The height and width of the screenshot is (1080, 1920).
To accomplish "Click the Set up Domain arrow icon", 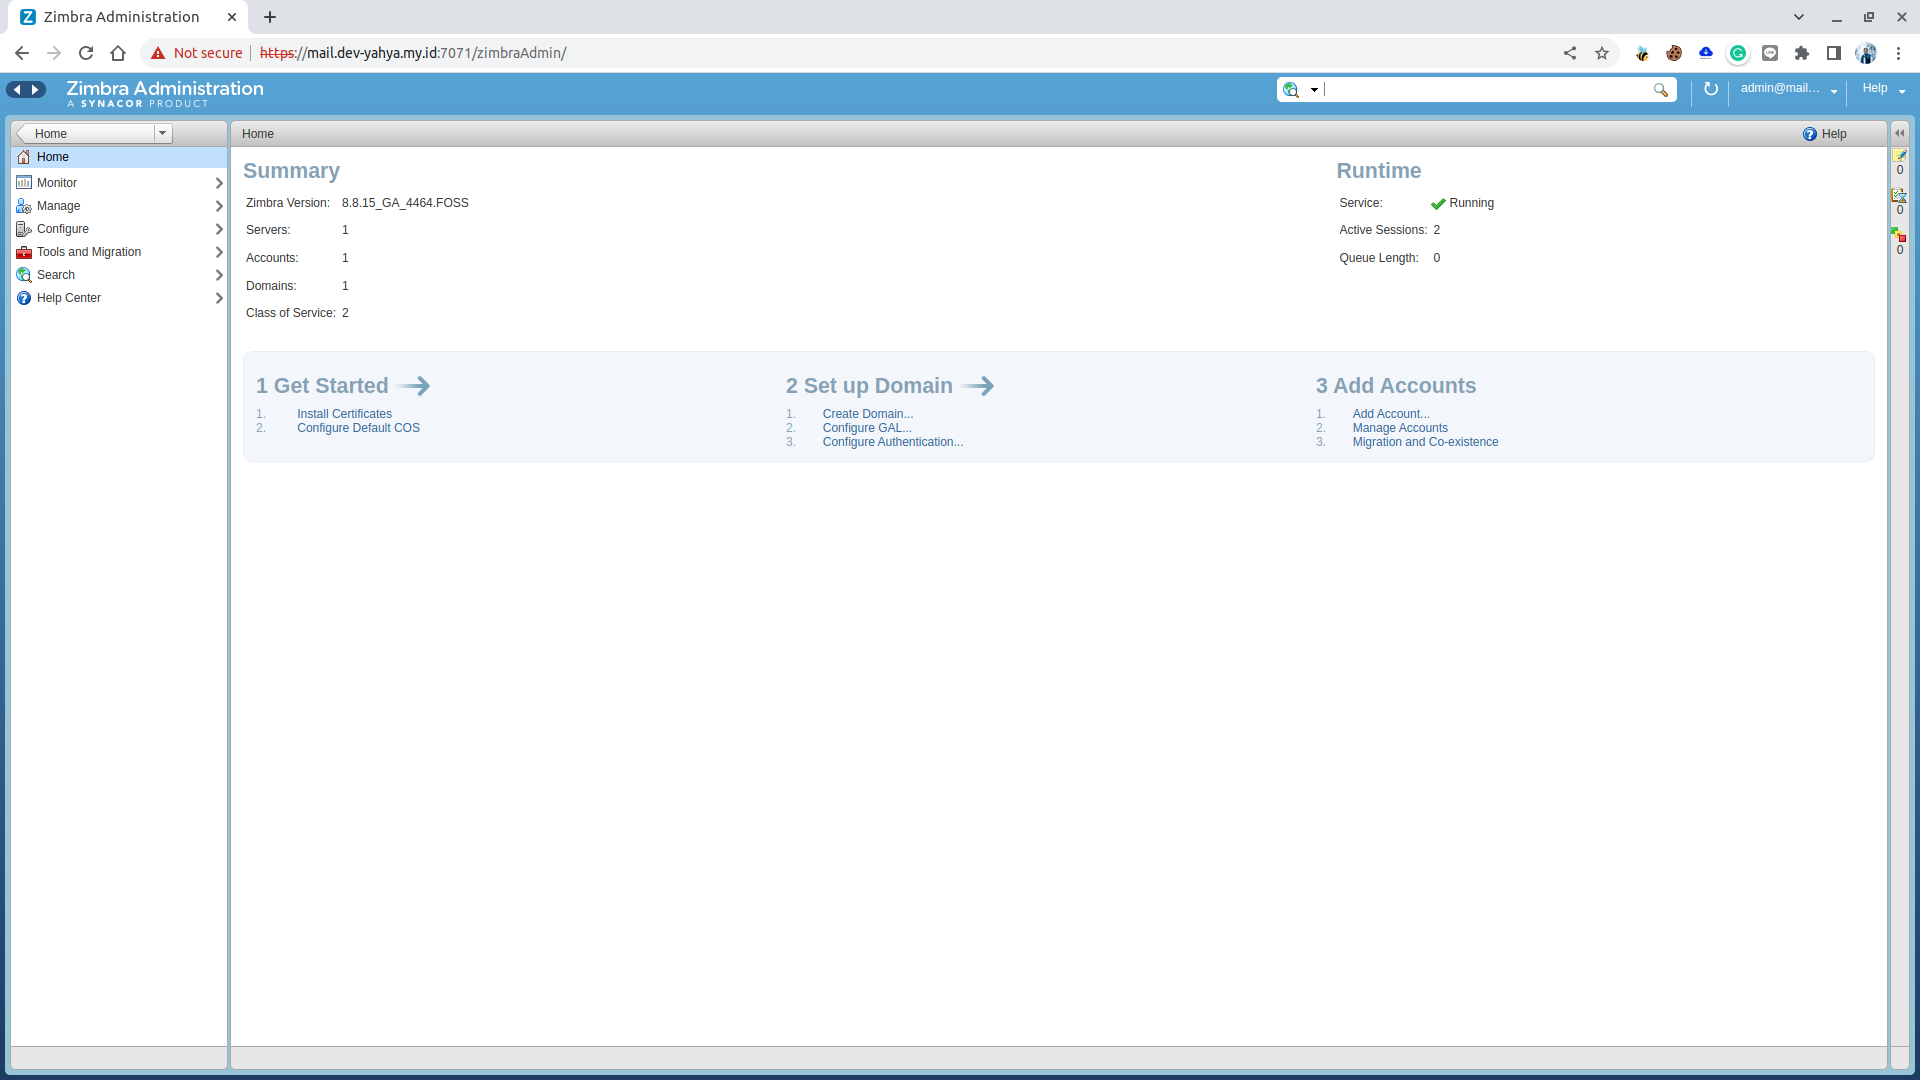I will 978,386.
